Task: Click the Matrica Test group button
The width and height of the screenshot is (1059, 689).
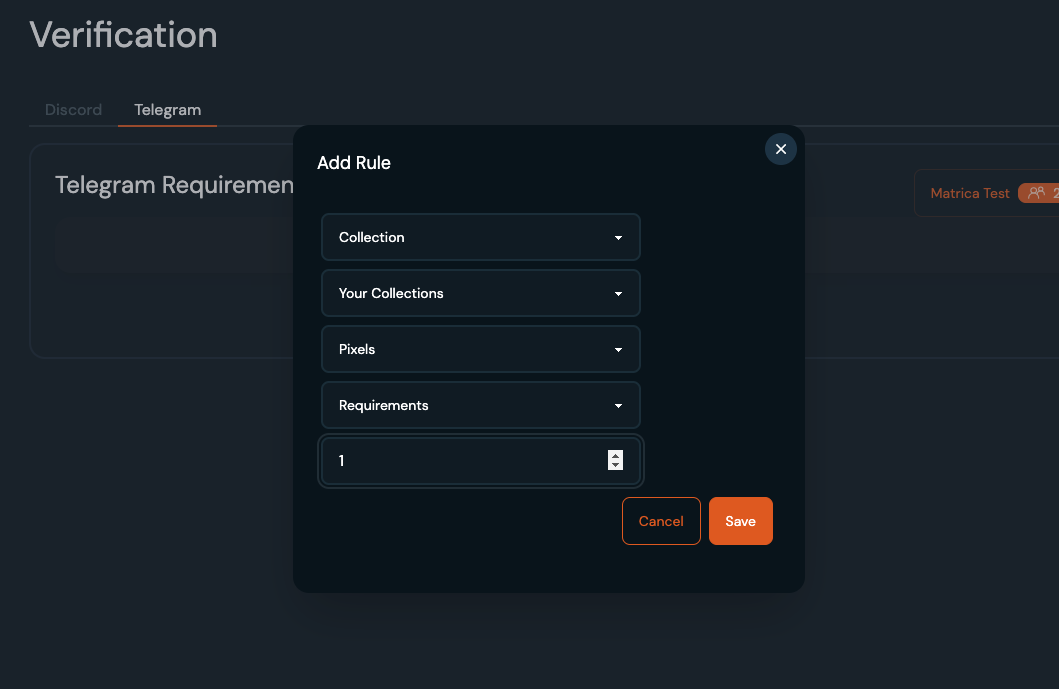Action: [969, 193]
